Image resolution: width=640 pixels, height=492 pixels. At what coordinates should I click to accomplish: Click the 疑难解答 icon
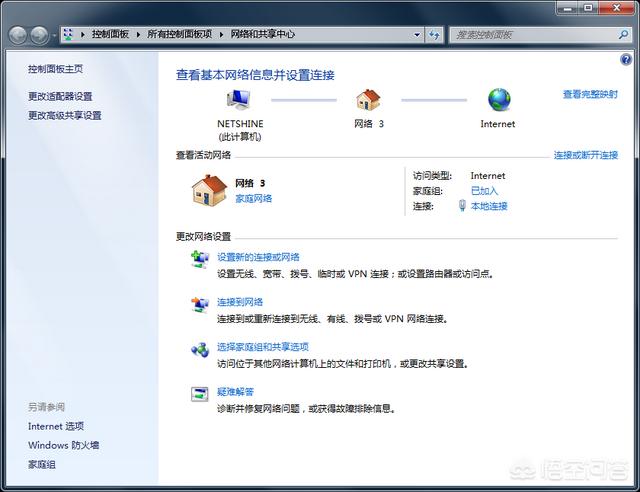point(200,394)
